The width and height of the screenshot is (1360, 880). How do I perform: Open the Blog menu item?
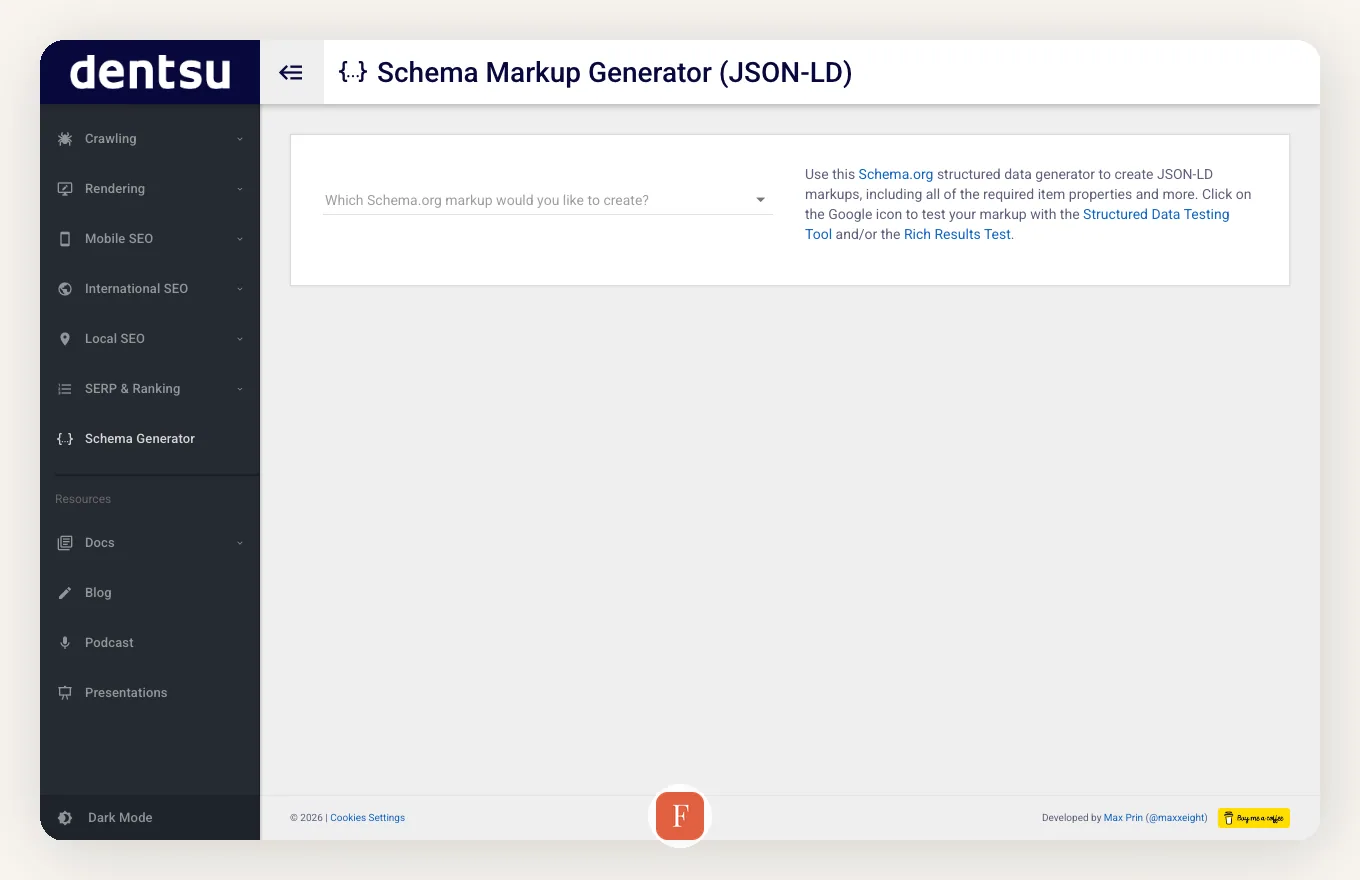pos(150,593)
